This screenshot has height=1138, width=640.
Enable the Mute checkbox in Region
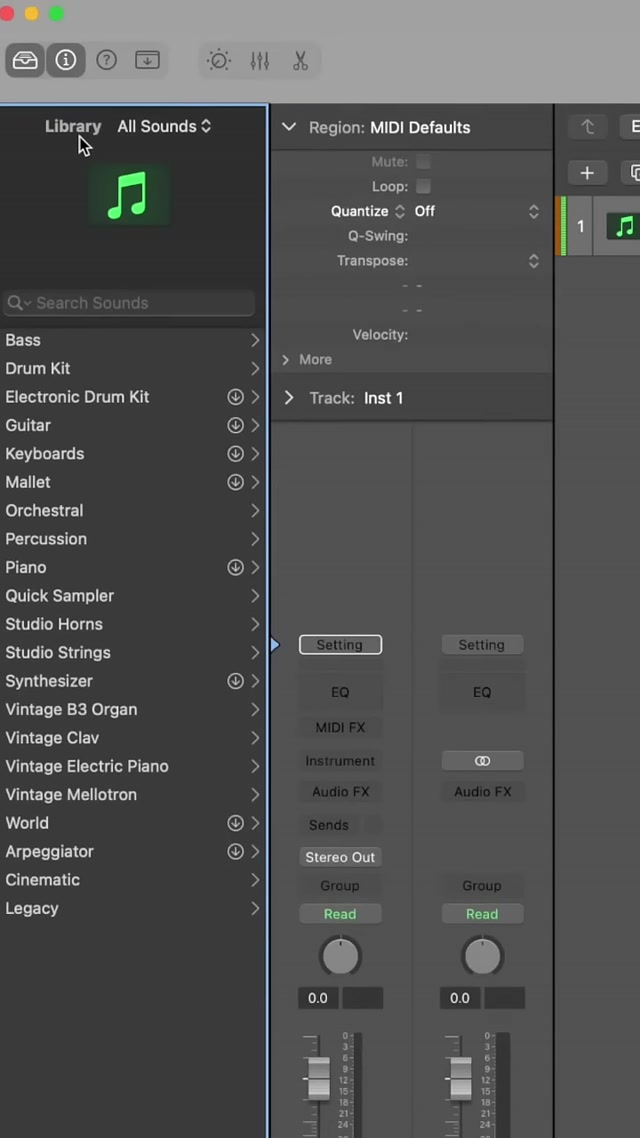pyautogui.click(x=423, y=162)
